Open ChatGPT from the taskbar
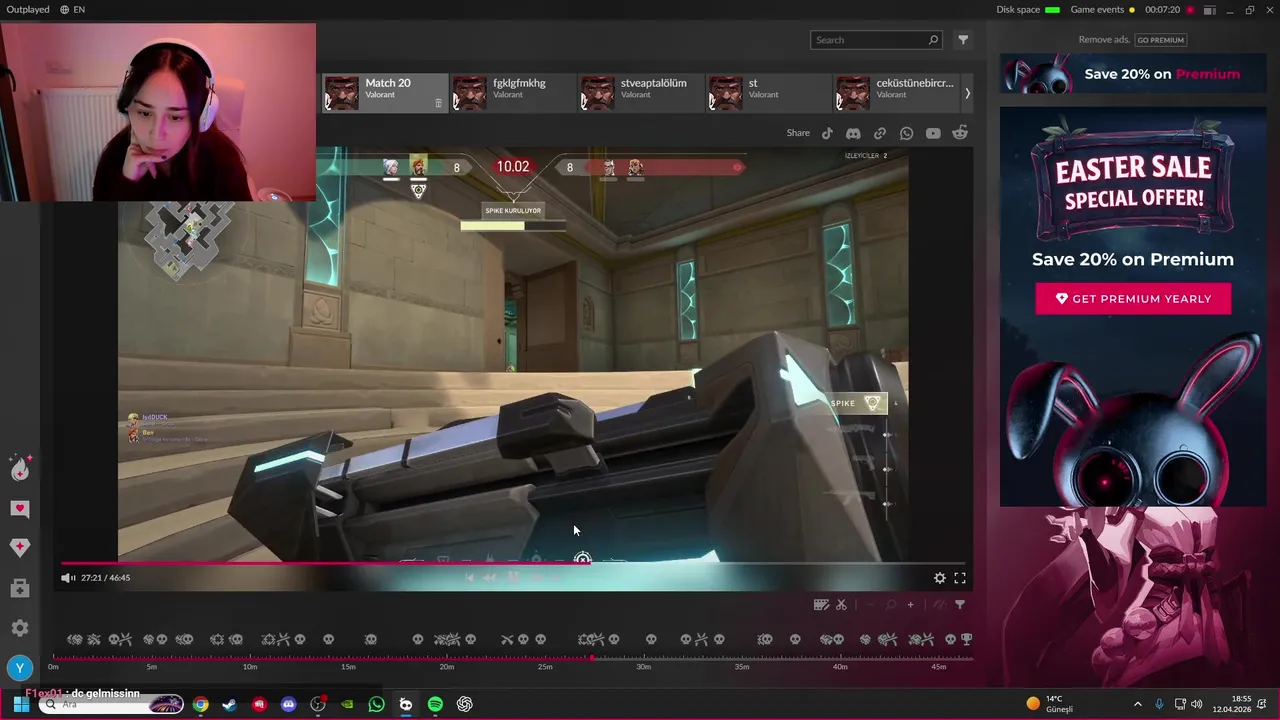Image resolution: width=1280 pixels, height=720 pixels. (465, 704)
